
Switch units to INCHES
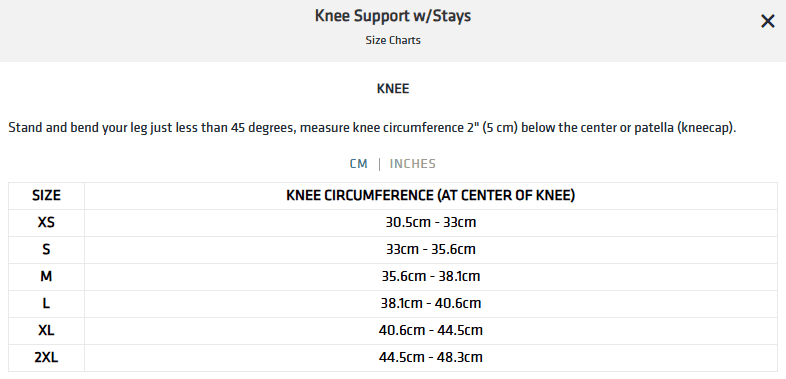[413, 164]
